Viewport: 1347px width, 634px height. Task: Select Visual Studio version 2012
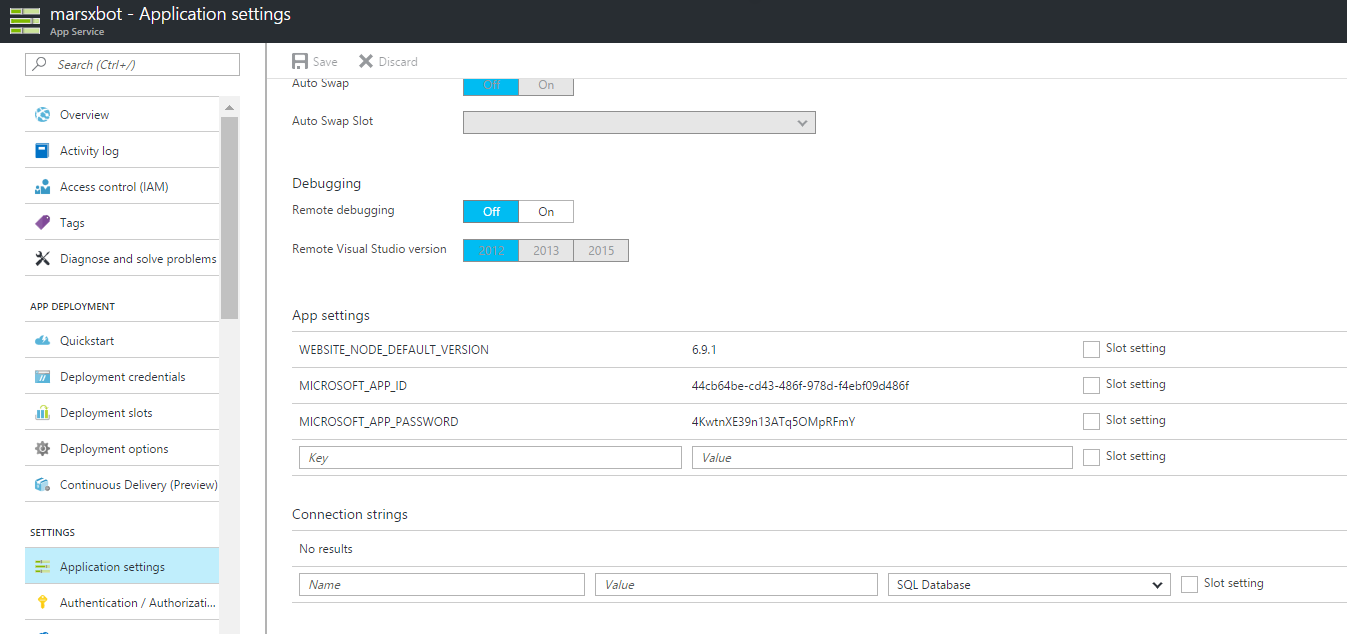click(491, 251)
